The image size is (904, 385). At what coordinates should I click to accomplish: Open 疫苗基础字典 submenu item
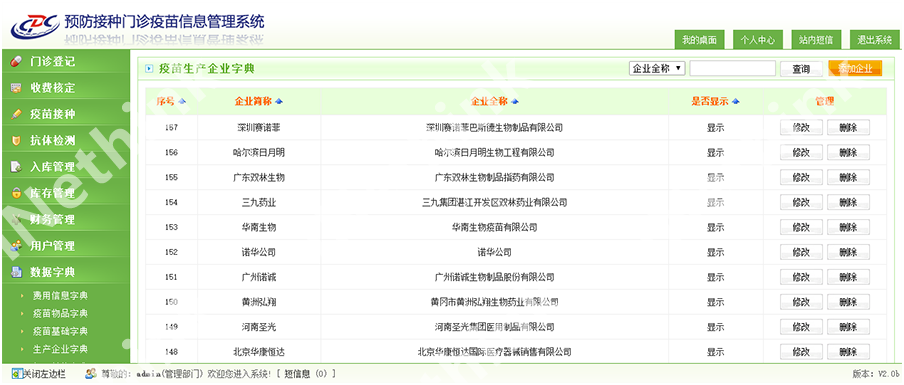[60, 331]
